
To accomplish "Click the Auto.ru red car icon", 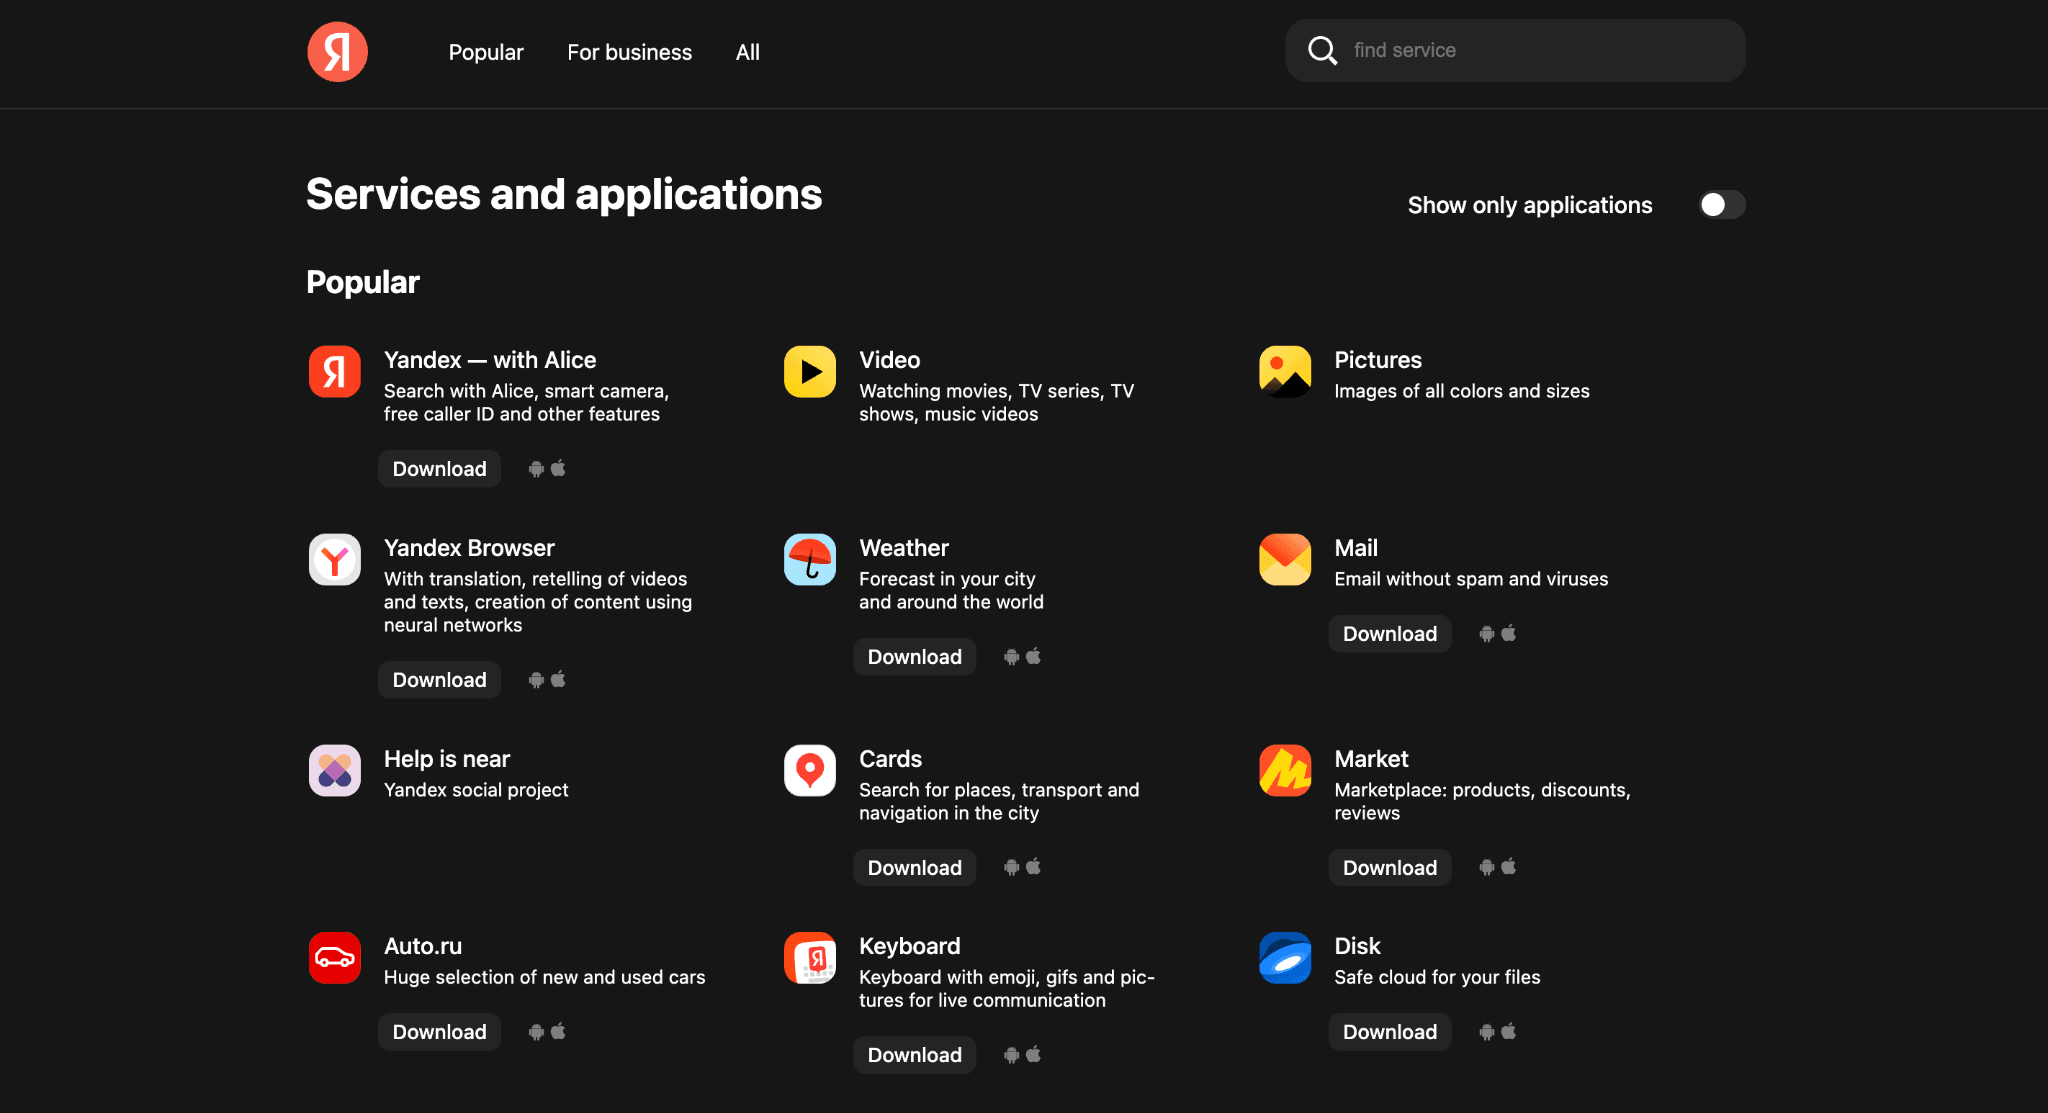I will (335, 958).
